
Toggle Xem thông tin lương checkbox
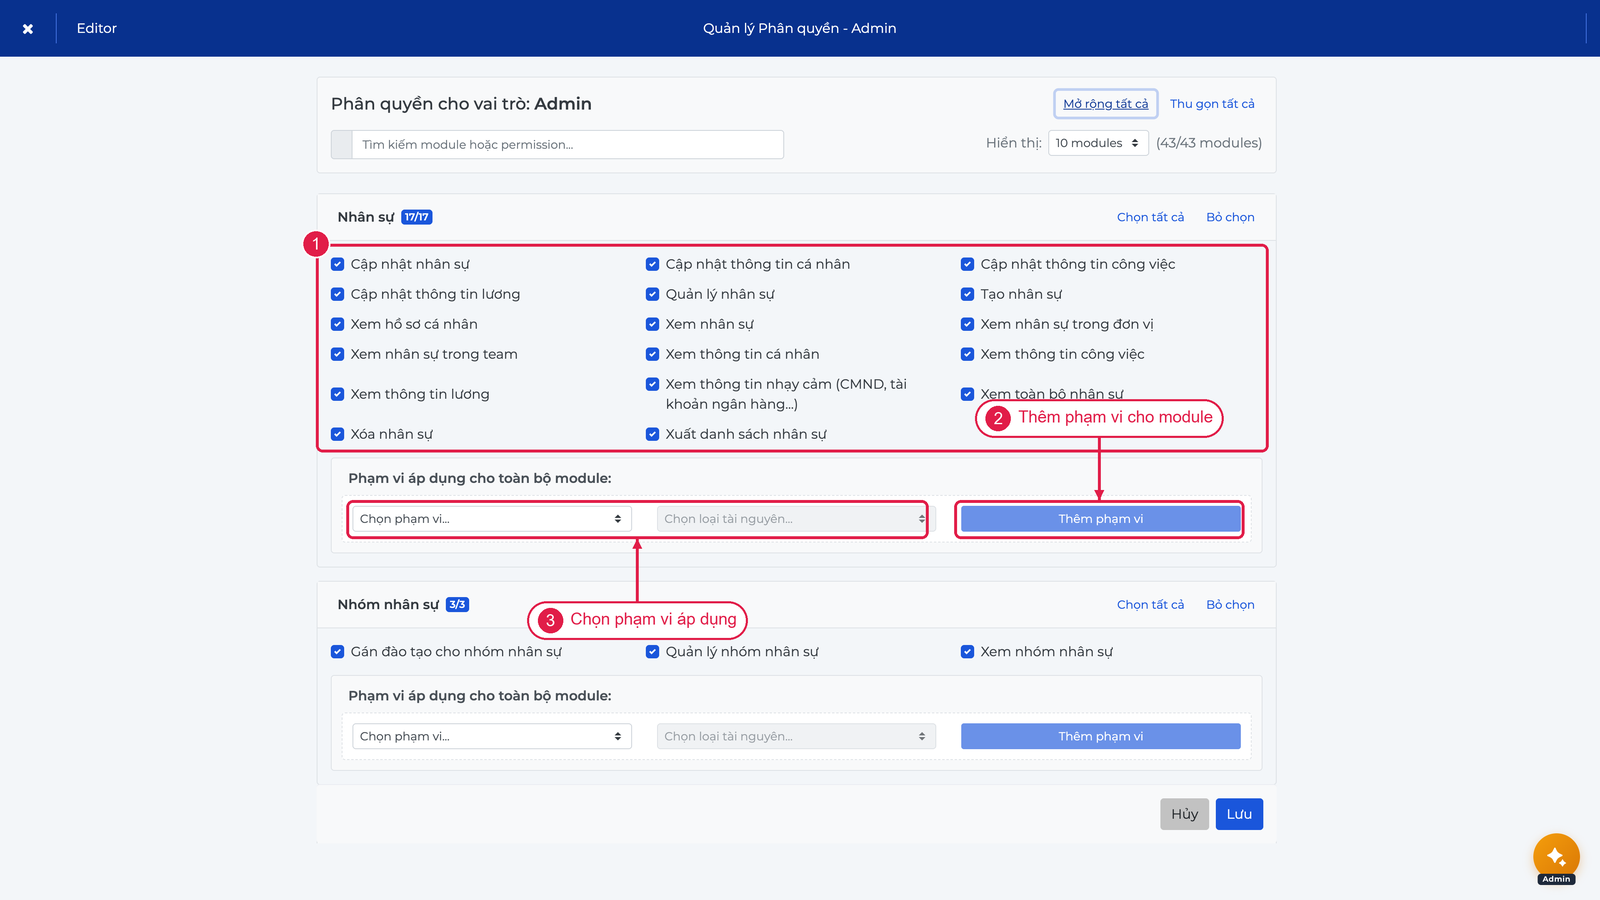(338, 394)
